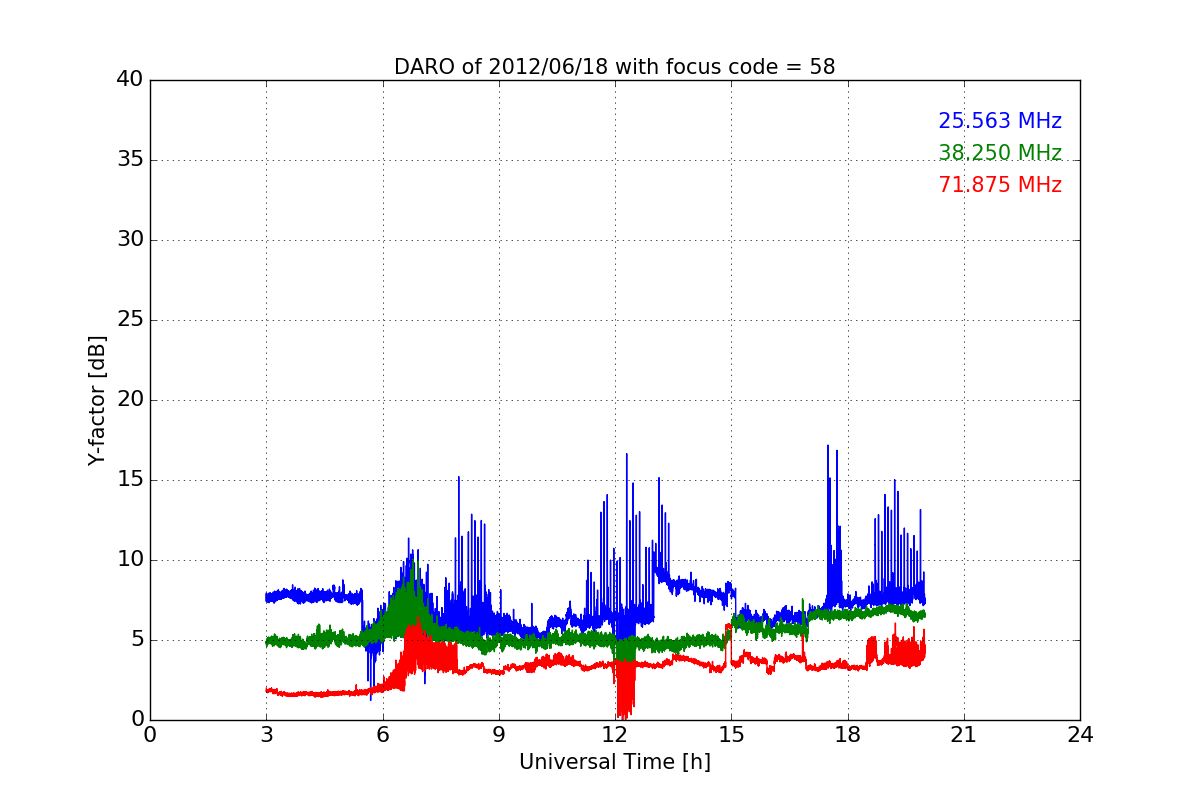Click y-axis tick label '10'
The image size is (1200, 800).
point(130,560)
